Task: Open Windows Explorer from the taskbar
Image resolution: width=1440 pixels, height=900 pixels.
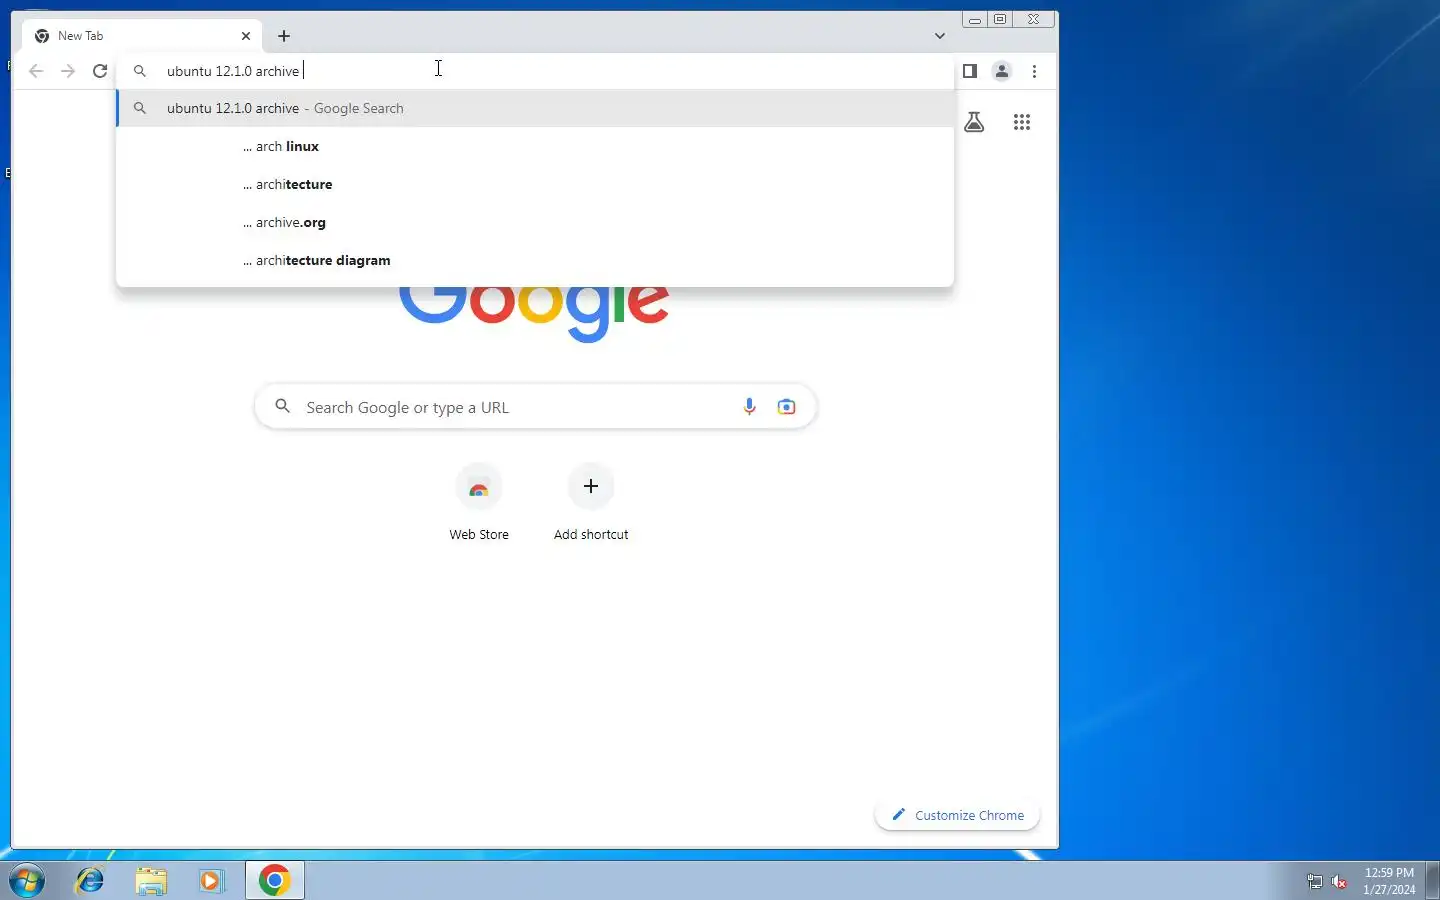Action: pos(151,881)
